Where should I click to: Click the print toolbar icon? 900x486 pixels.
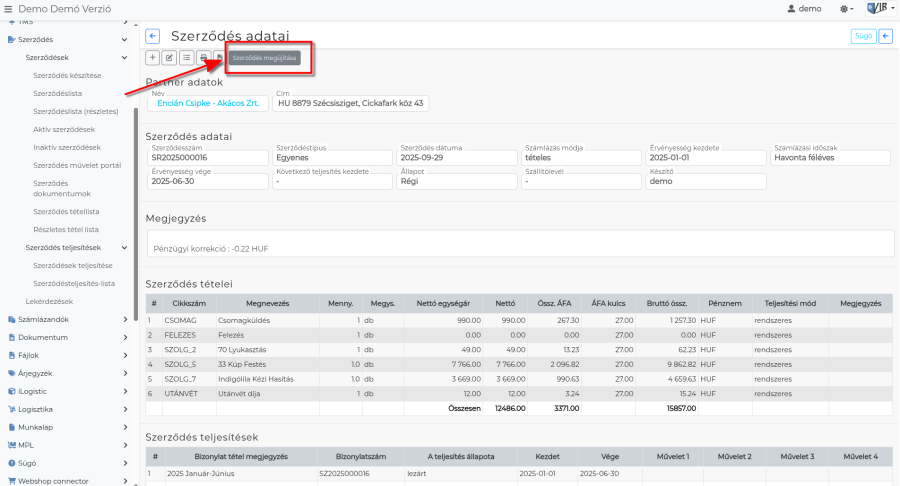[x=204, y=58]
